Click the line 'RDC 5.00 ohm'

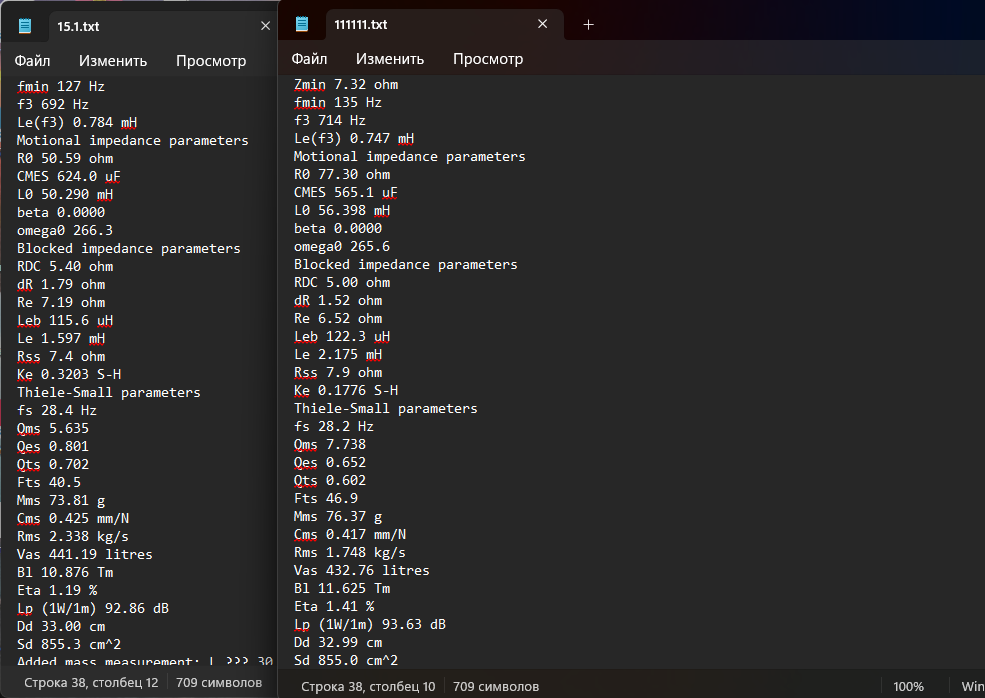pyautogui.click(x=342, y=283)
